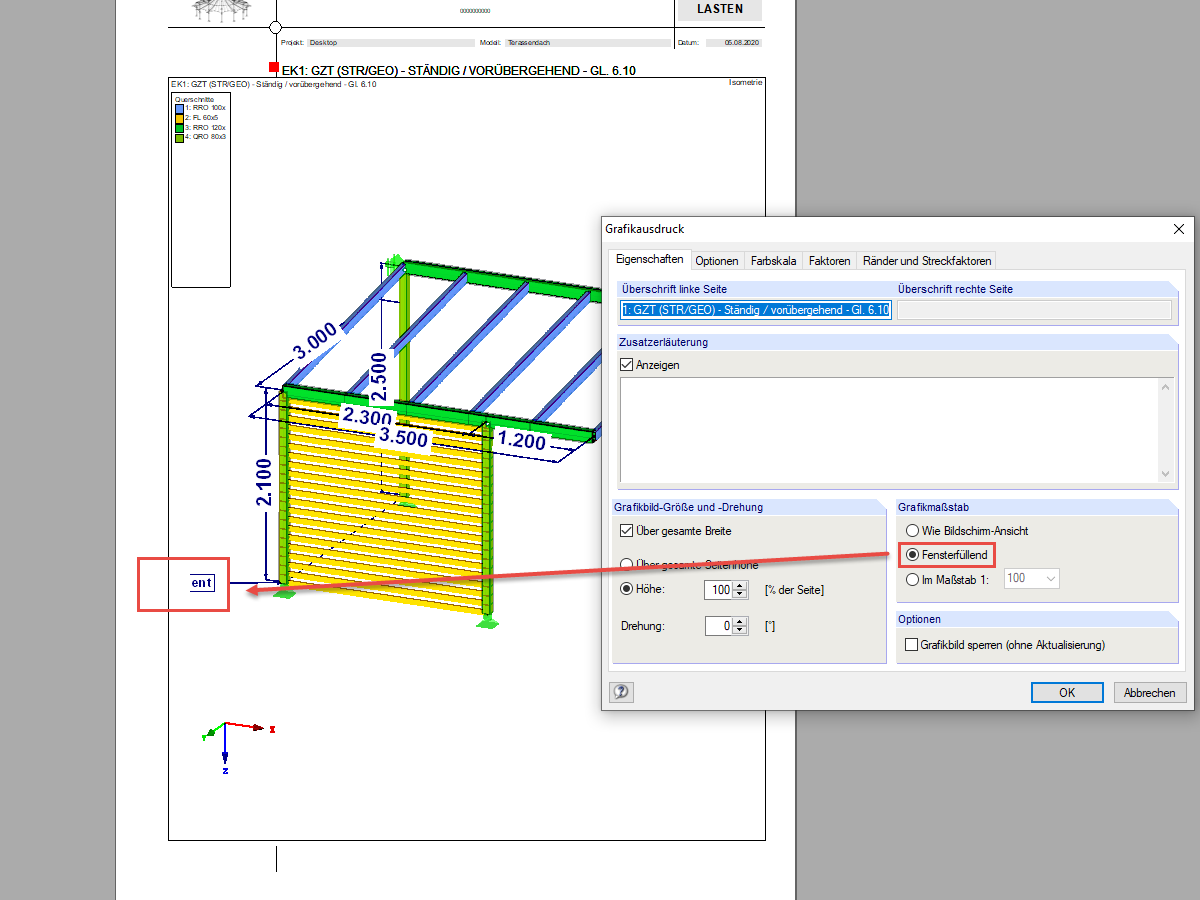Open the Ränder und Streckfaktoren tab
This screenshot has height=900, width=1200.
tap(927, 261)
